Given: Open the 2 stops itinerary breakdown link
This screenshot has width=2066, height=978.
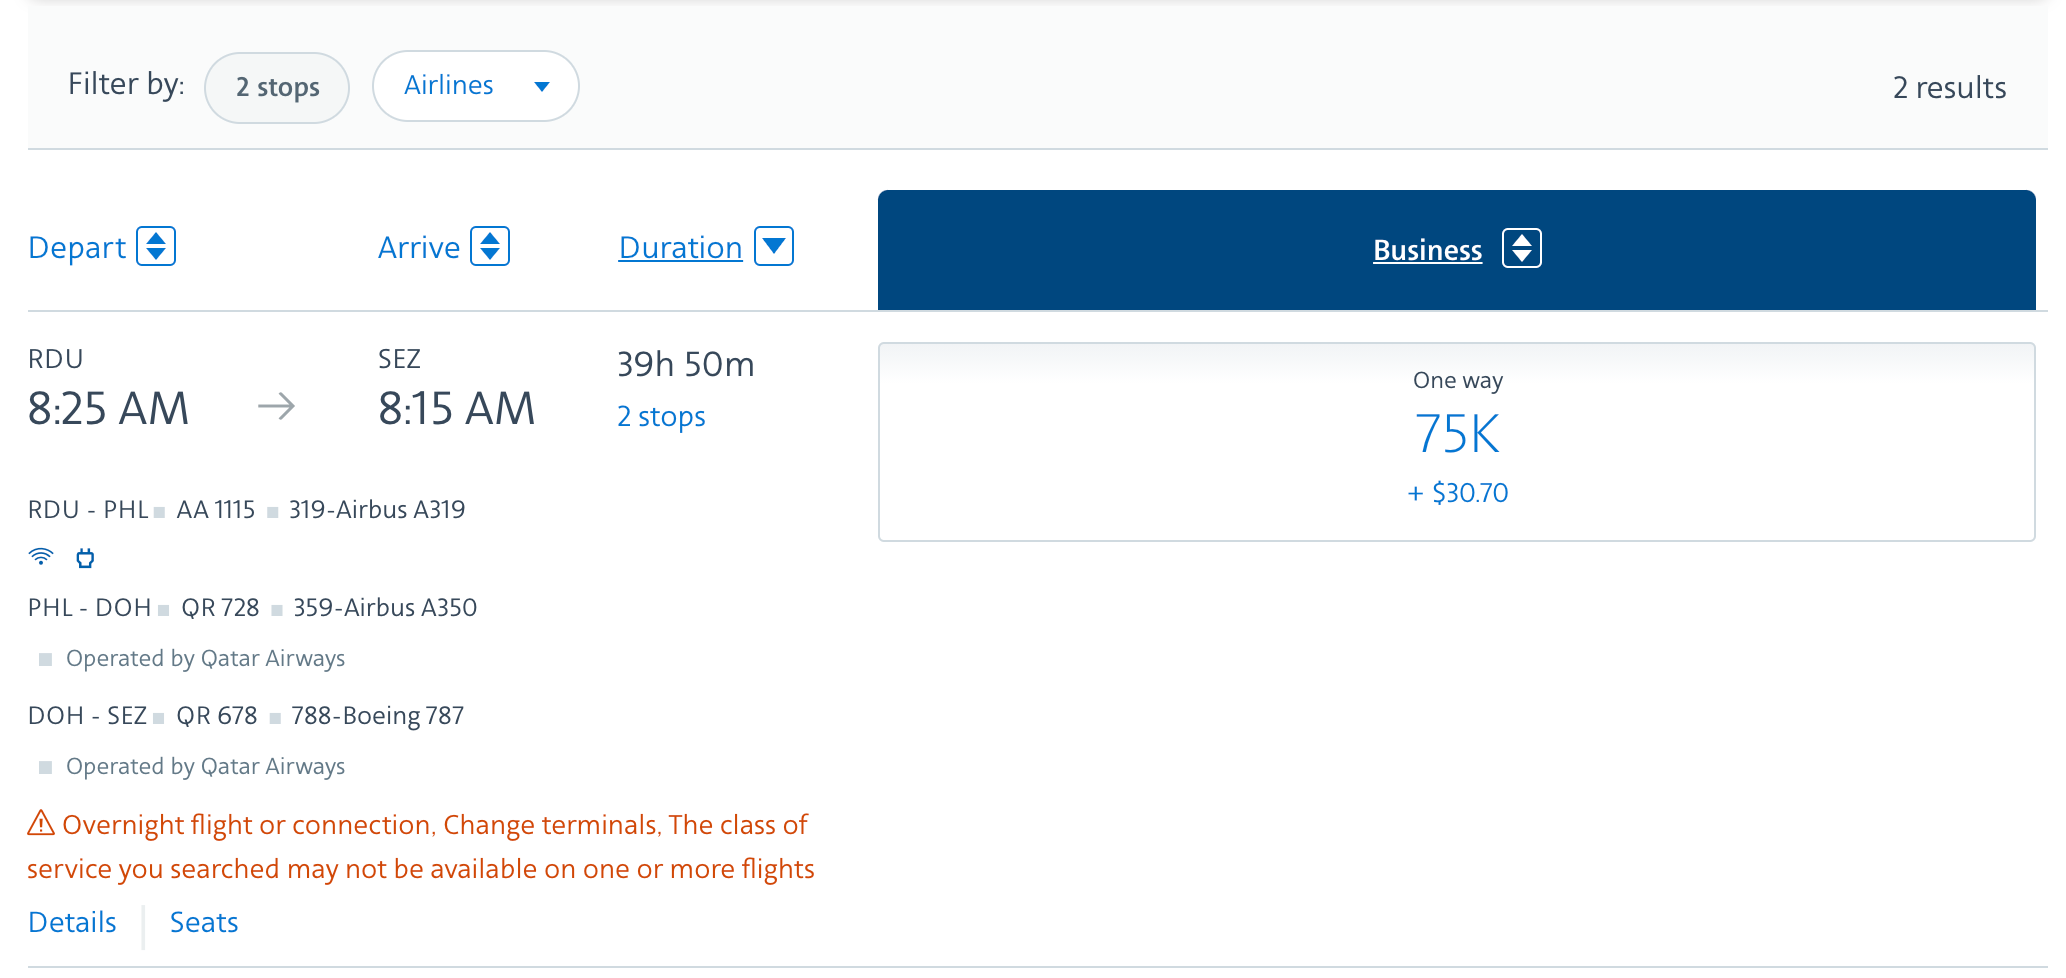Looking at the screenshot, I should point(661,416).
